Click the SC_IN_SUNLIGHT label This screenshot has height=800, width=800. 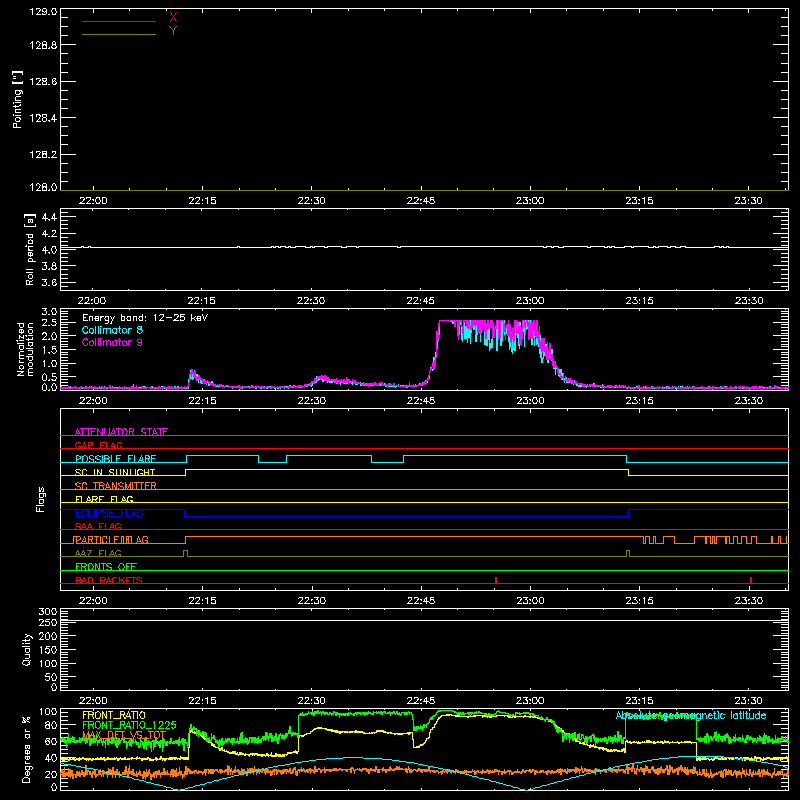[115, 472]
